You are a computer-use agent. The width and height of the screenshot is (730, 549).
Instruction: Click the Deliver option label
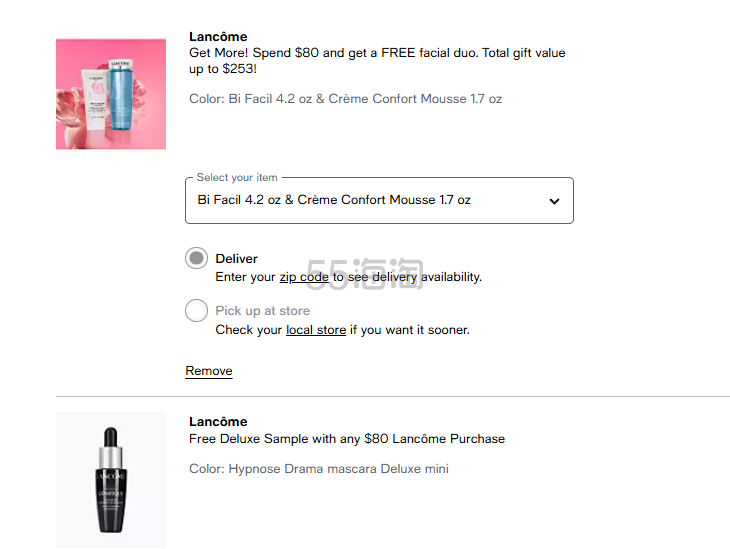pos(236,259)
